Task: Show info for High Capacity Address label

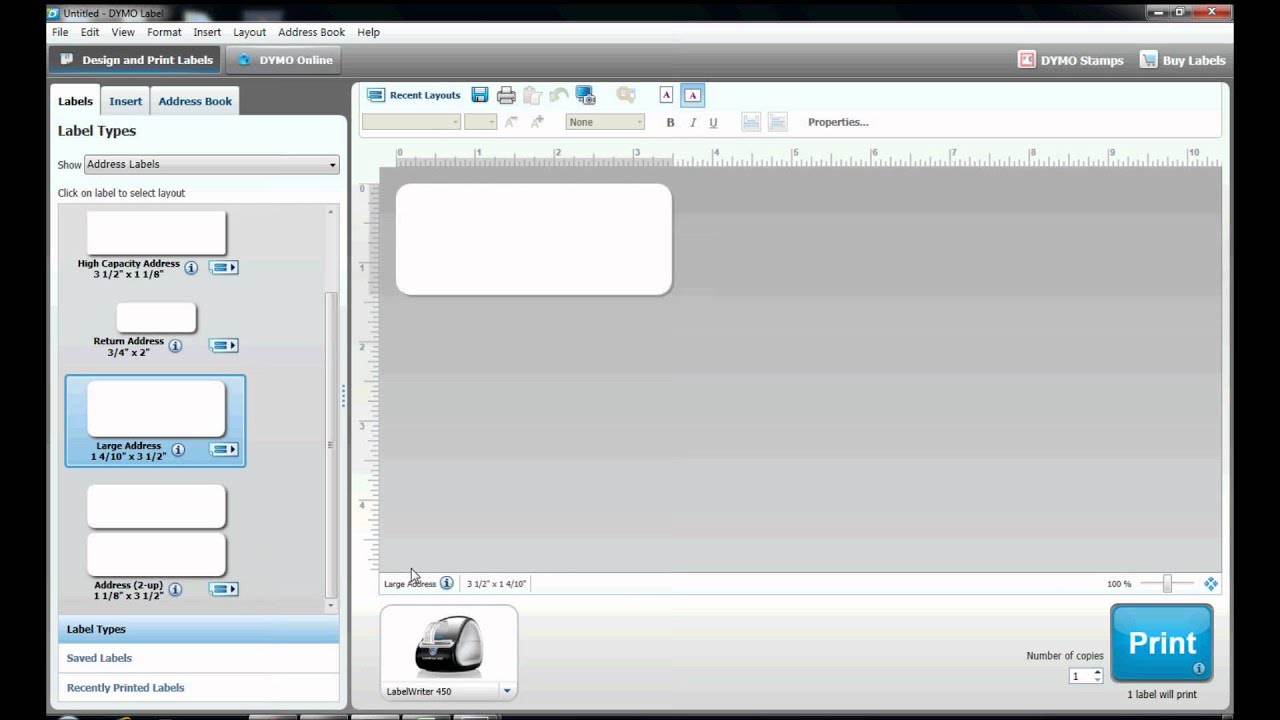Action: (191, 267)
